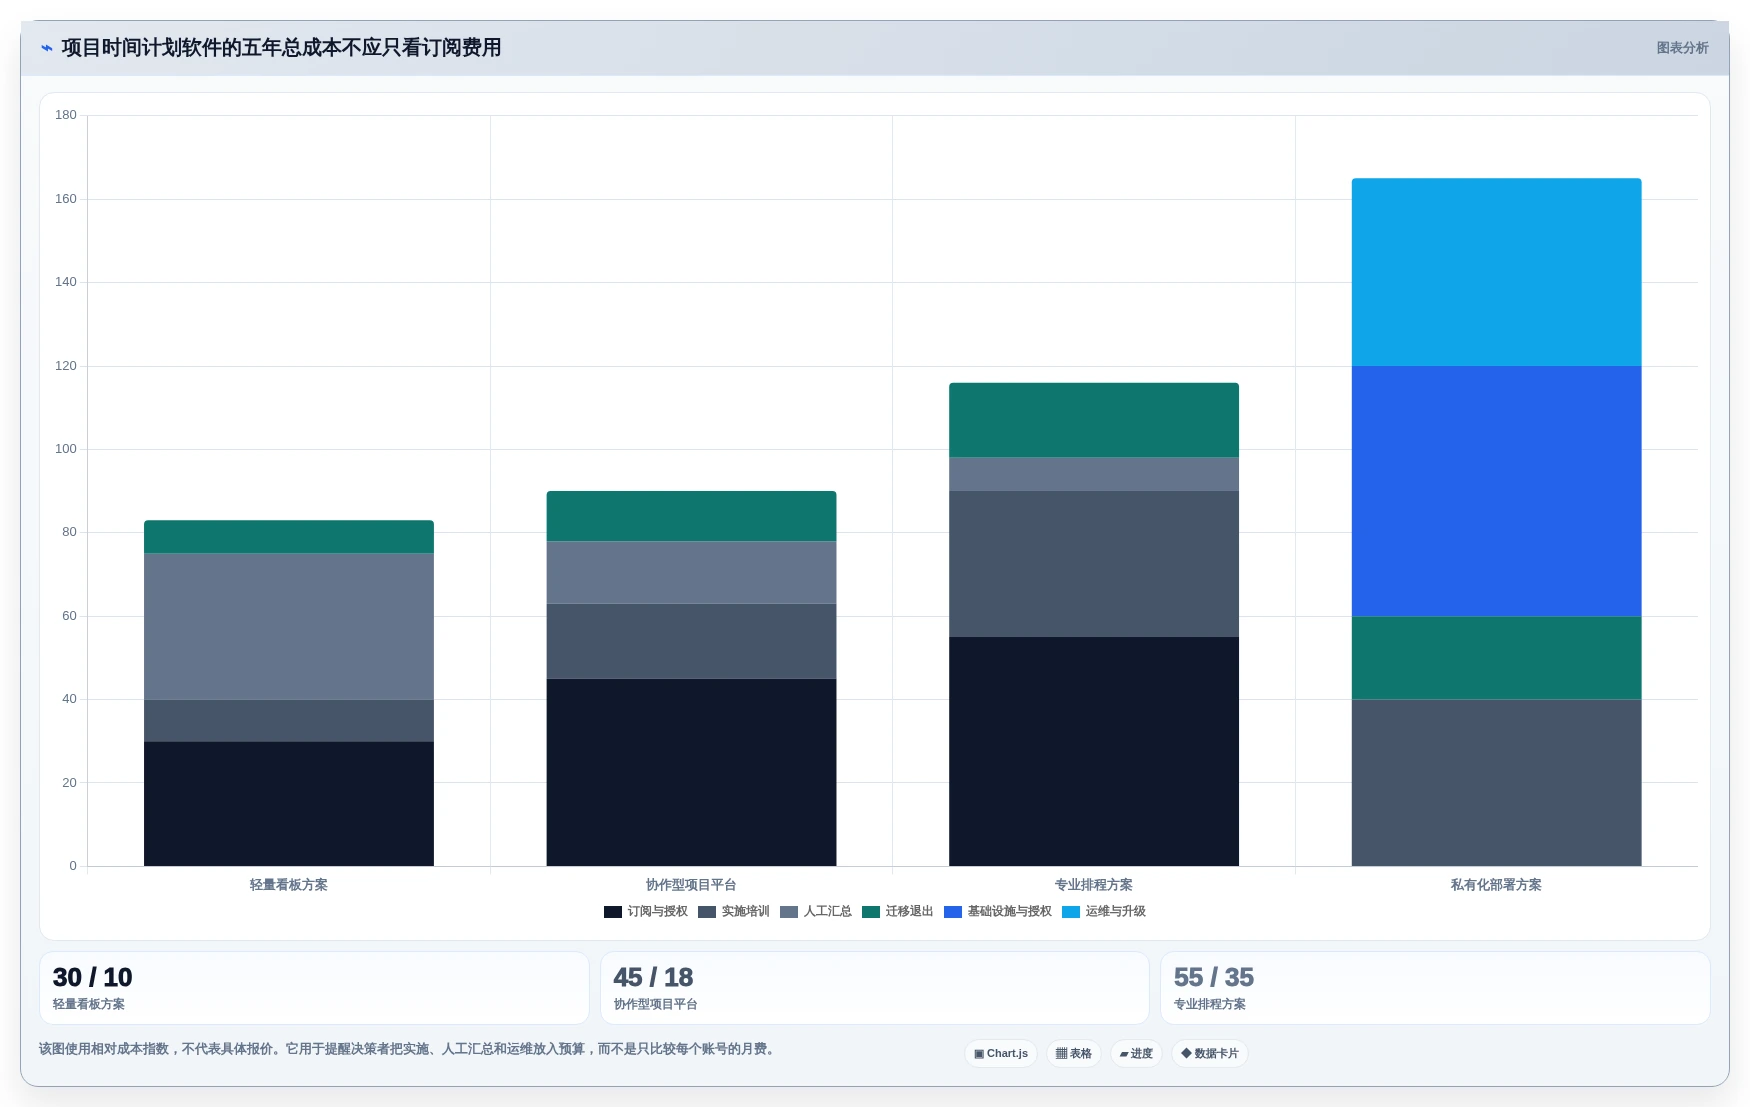The width and height of the screenshot is (1750, 1107).
Task: Click 订阅与授权 segment of 专业排程方案 bar
Action: click(x=1094, y=751)
